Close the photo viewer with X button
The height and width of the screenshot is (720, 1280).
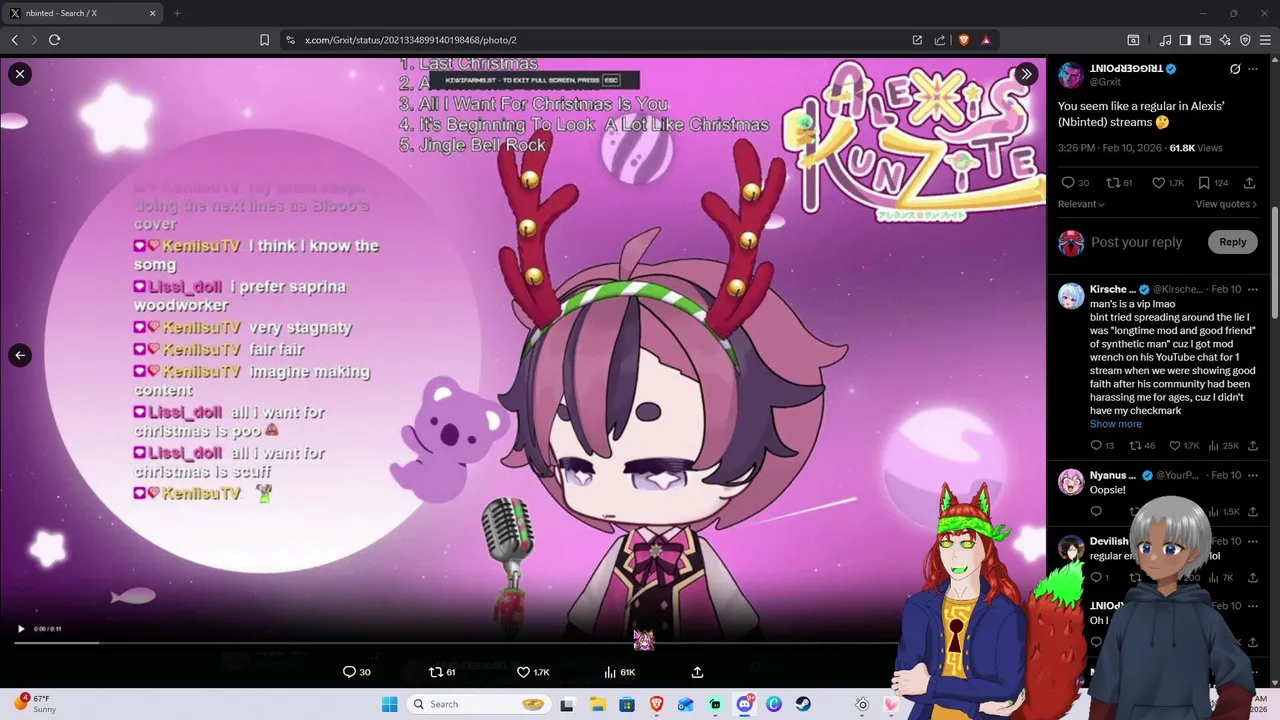point(20,73)
